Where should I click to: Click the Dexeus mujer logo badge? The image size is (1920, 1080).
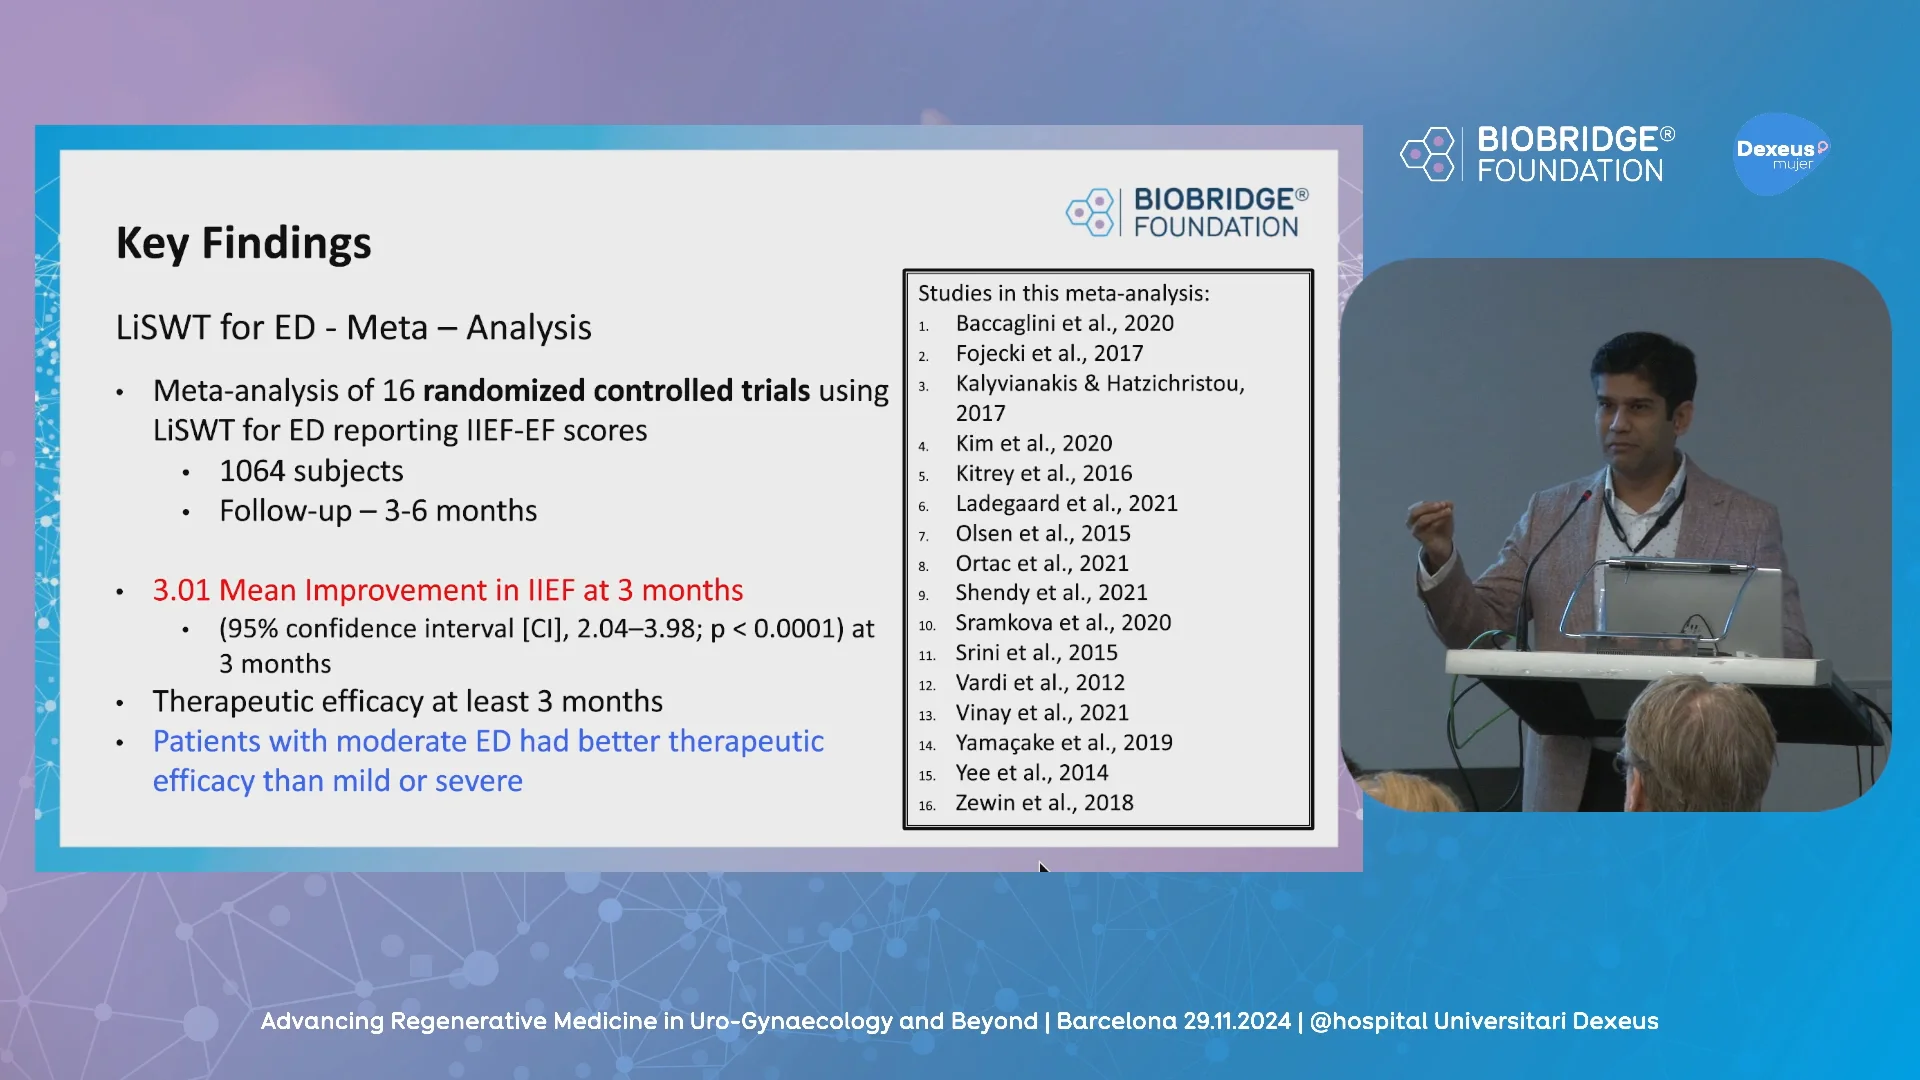pos(1782,154)
